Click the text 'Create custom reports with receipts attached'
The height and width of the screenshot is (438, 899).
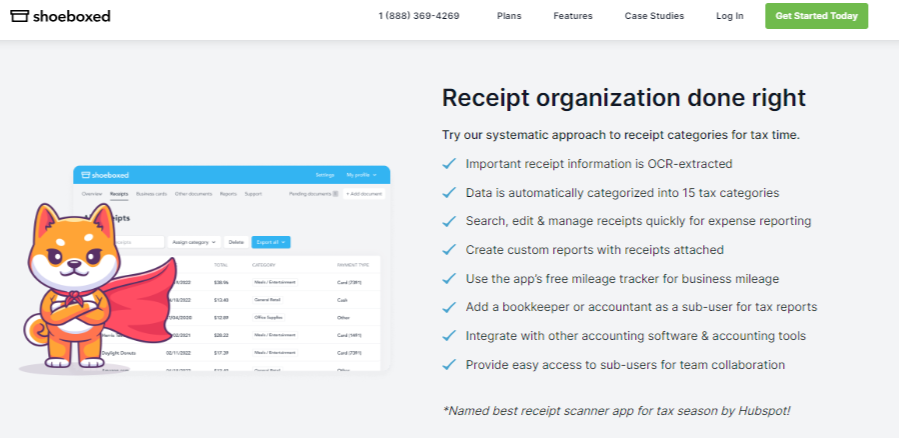coord(595,250)
